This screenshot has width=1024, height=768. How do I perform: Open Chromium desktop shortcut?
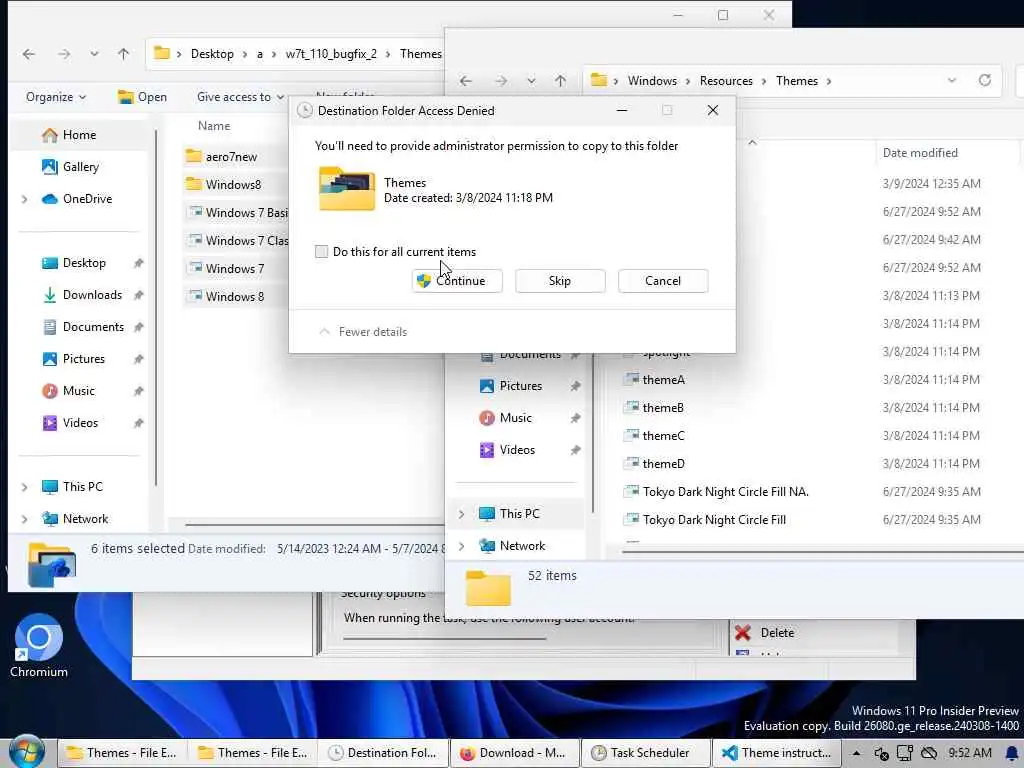39,645
